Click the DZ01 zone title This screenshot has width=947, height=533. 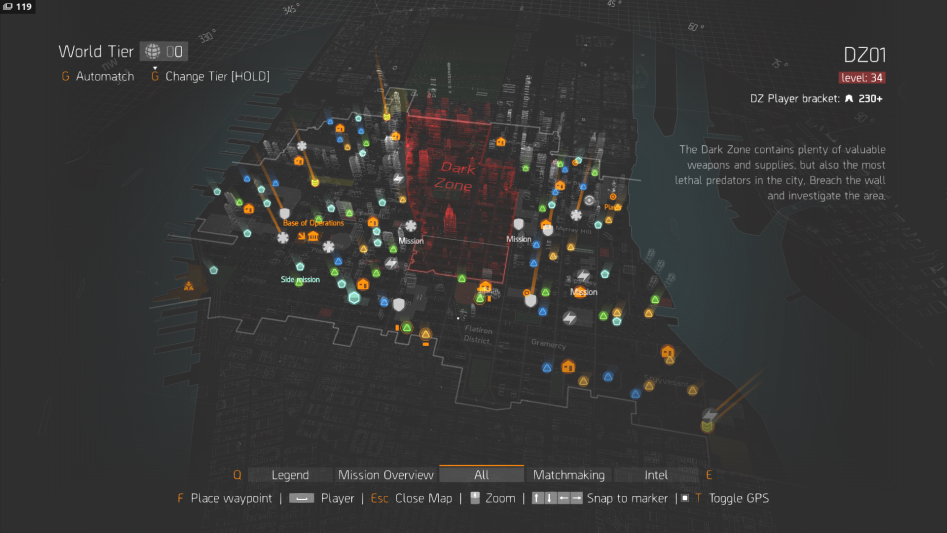(x=865, y=55)
